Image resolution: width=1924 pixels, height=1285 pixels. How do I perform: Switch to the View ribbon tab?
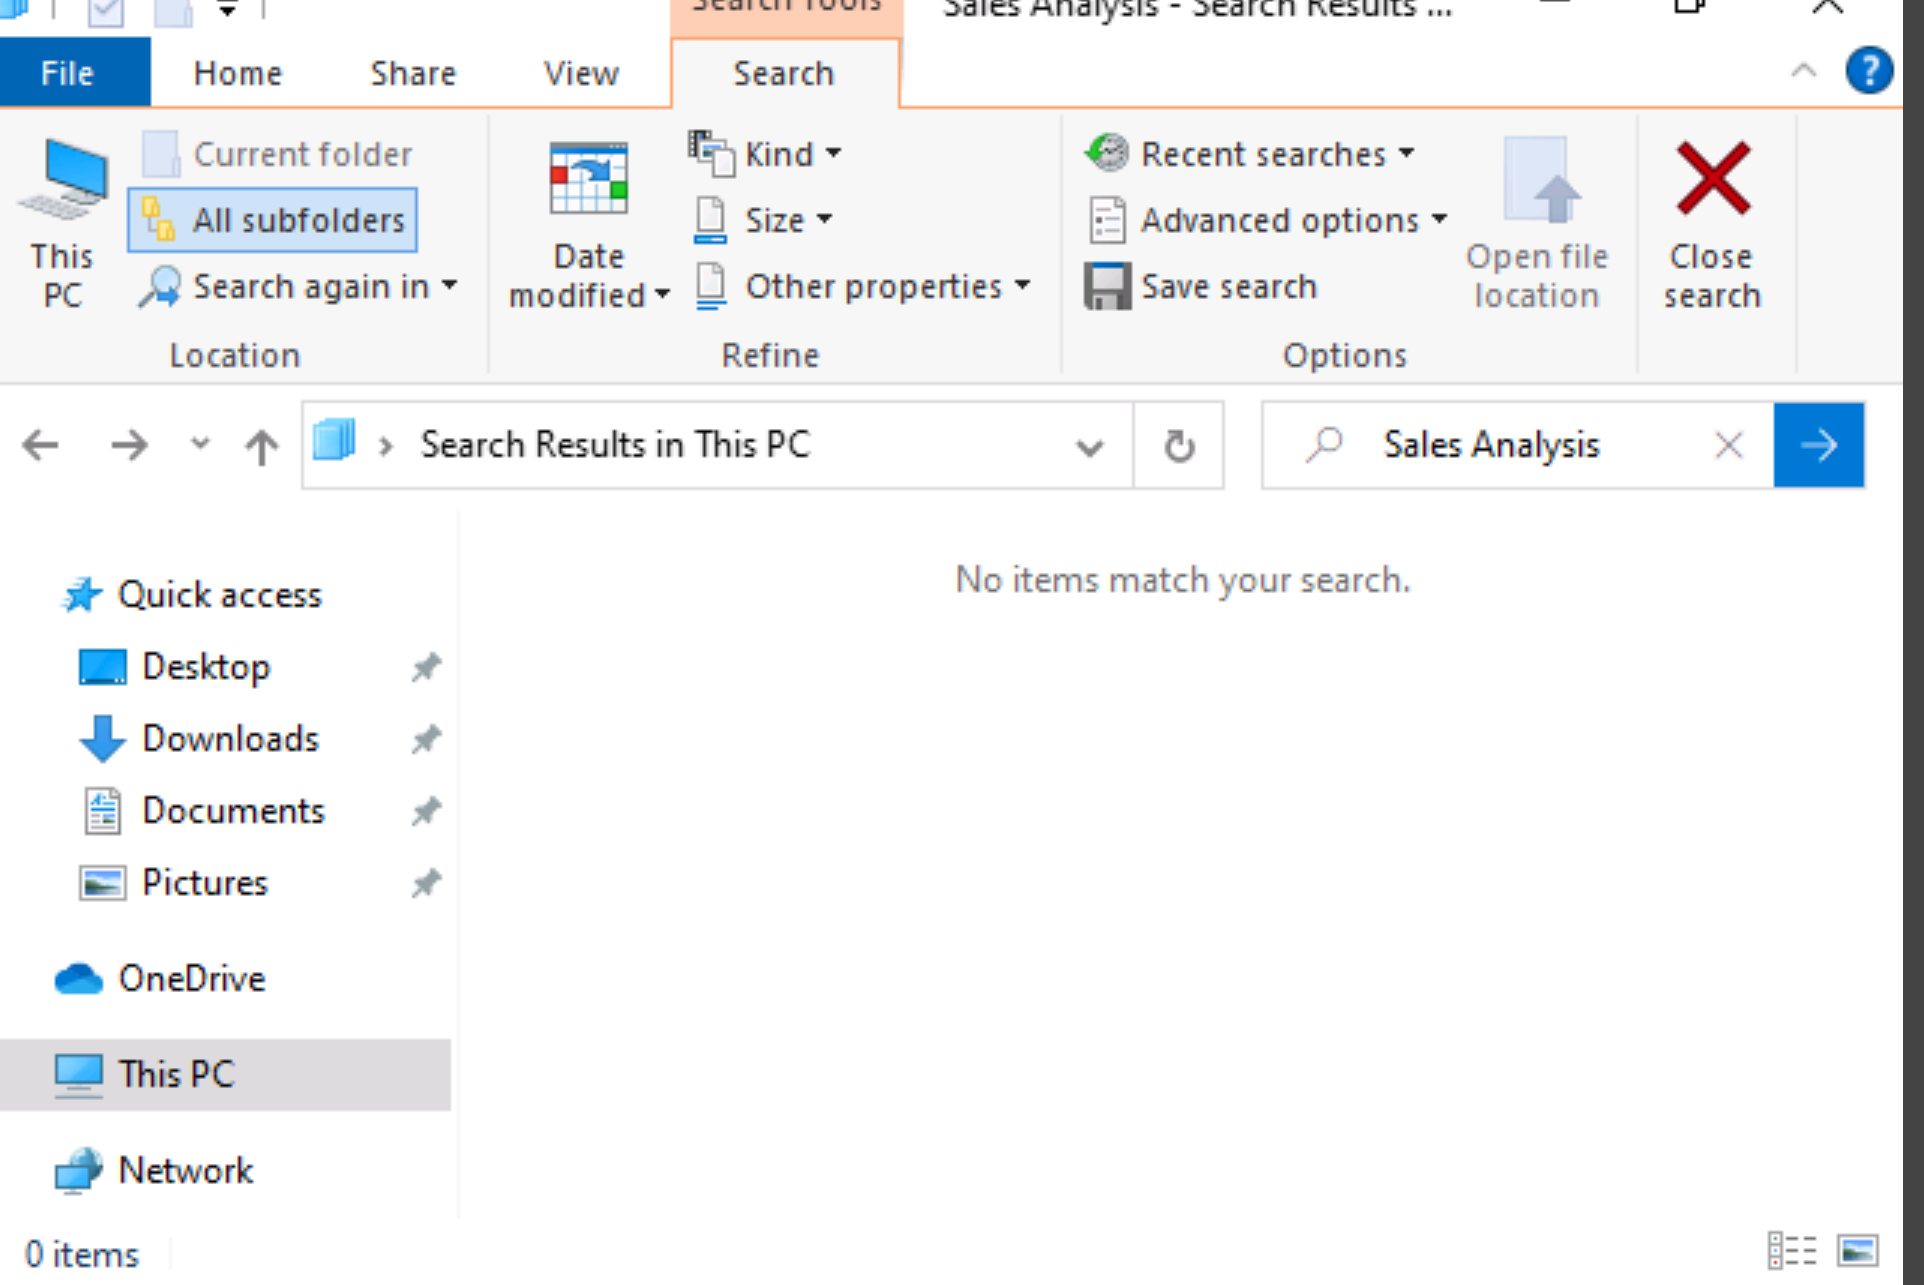click(x=581, y=73)
